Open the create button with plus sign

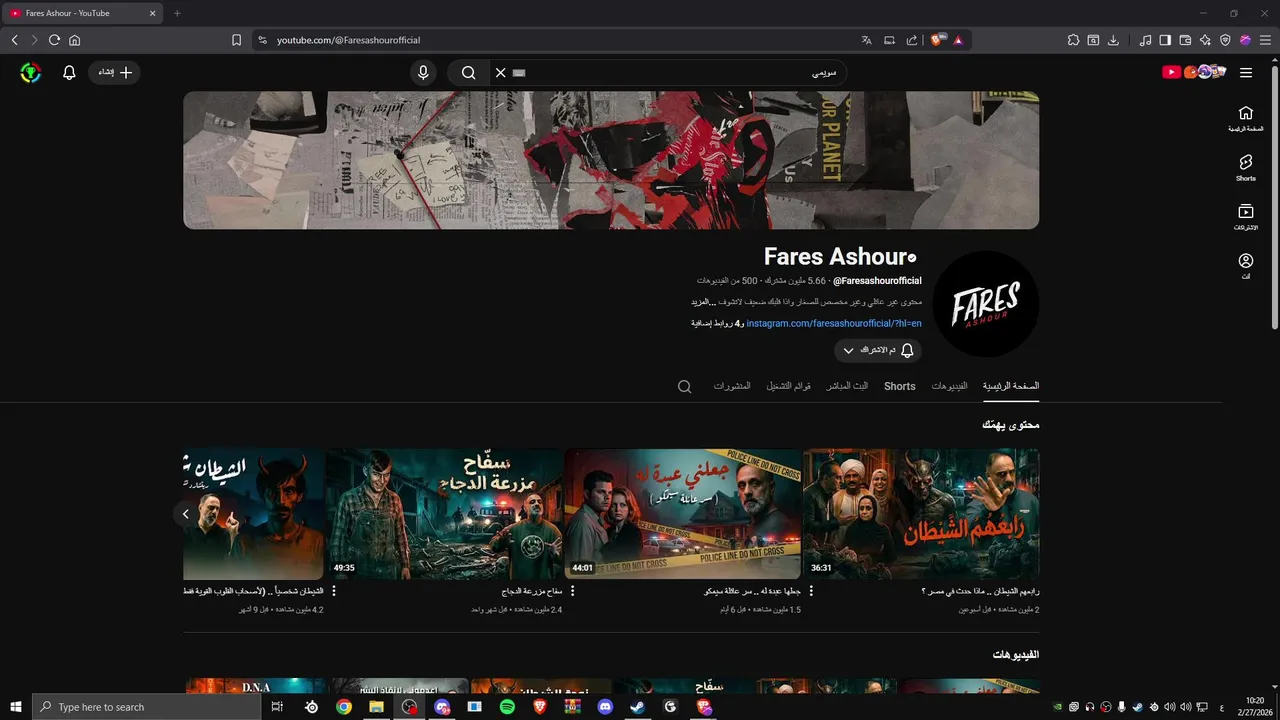[x=114, y=73]
